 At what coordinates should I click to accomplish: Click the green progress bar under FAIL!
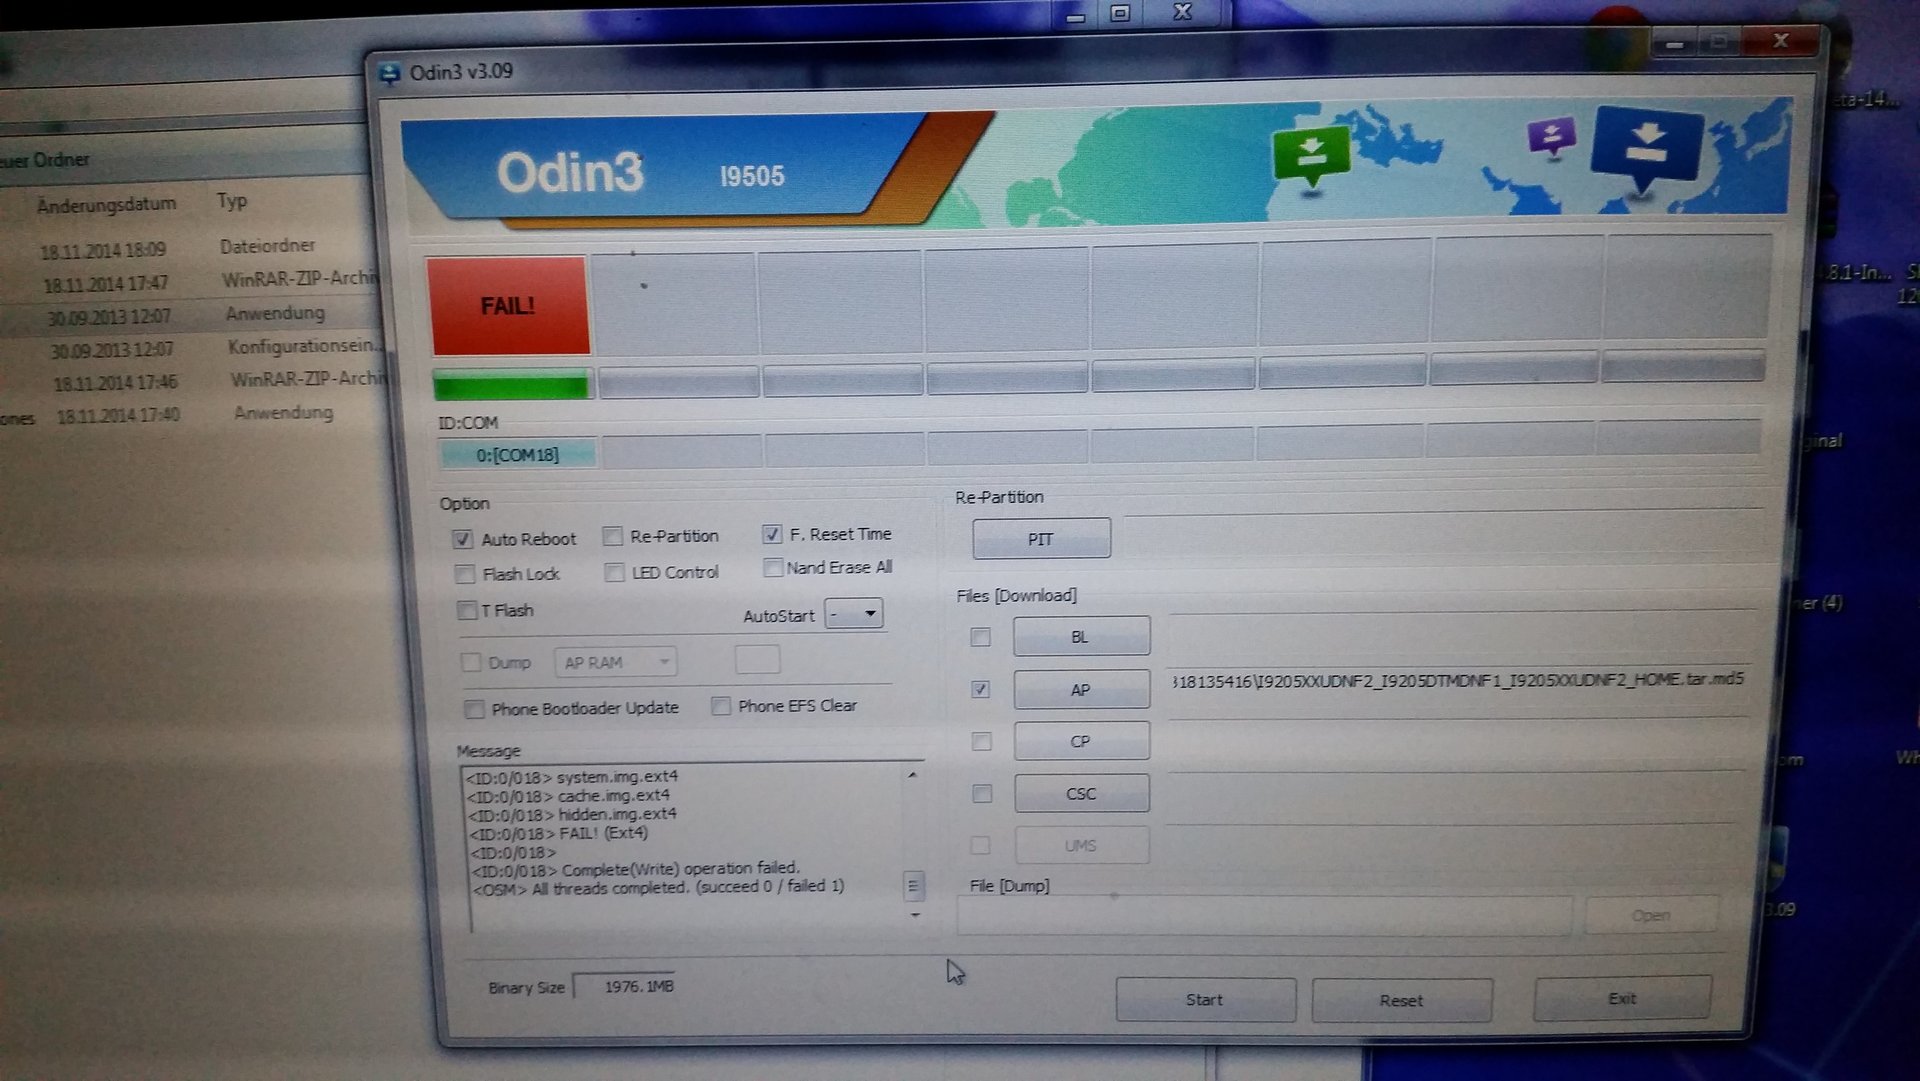(x=512, y=385)
